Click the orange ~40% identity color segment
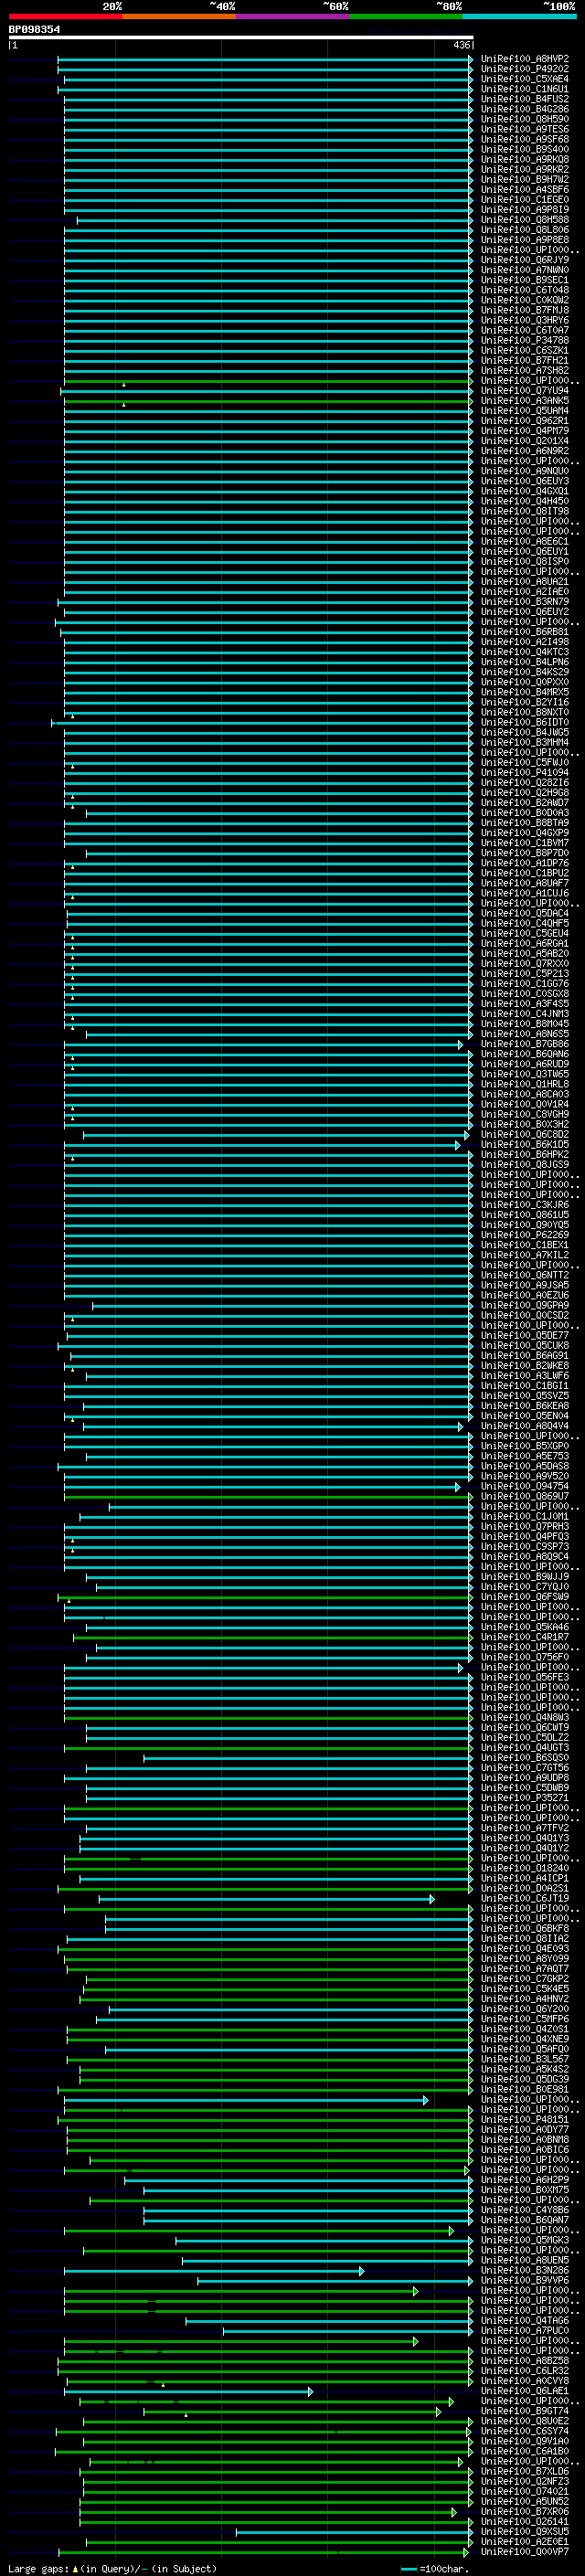Image resolution: width=585 pixels, height=2576 pixels. tap(179, 16)
